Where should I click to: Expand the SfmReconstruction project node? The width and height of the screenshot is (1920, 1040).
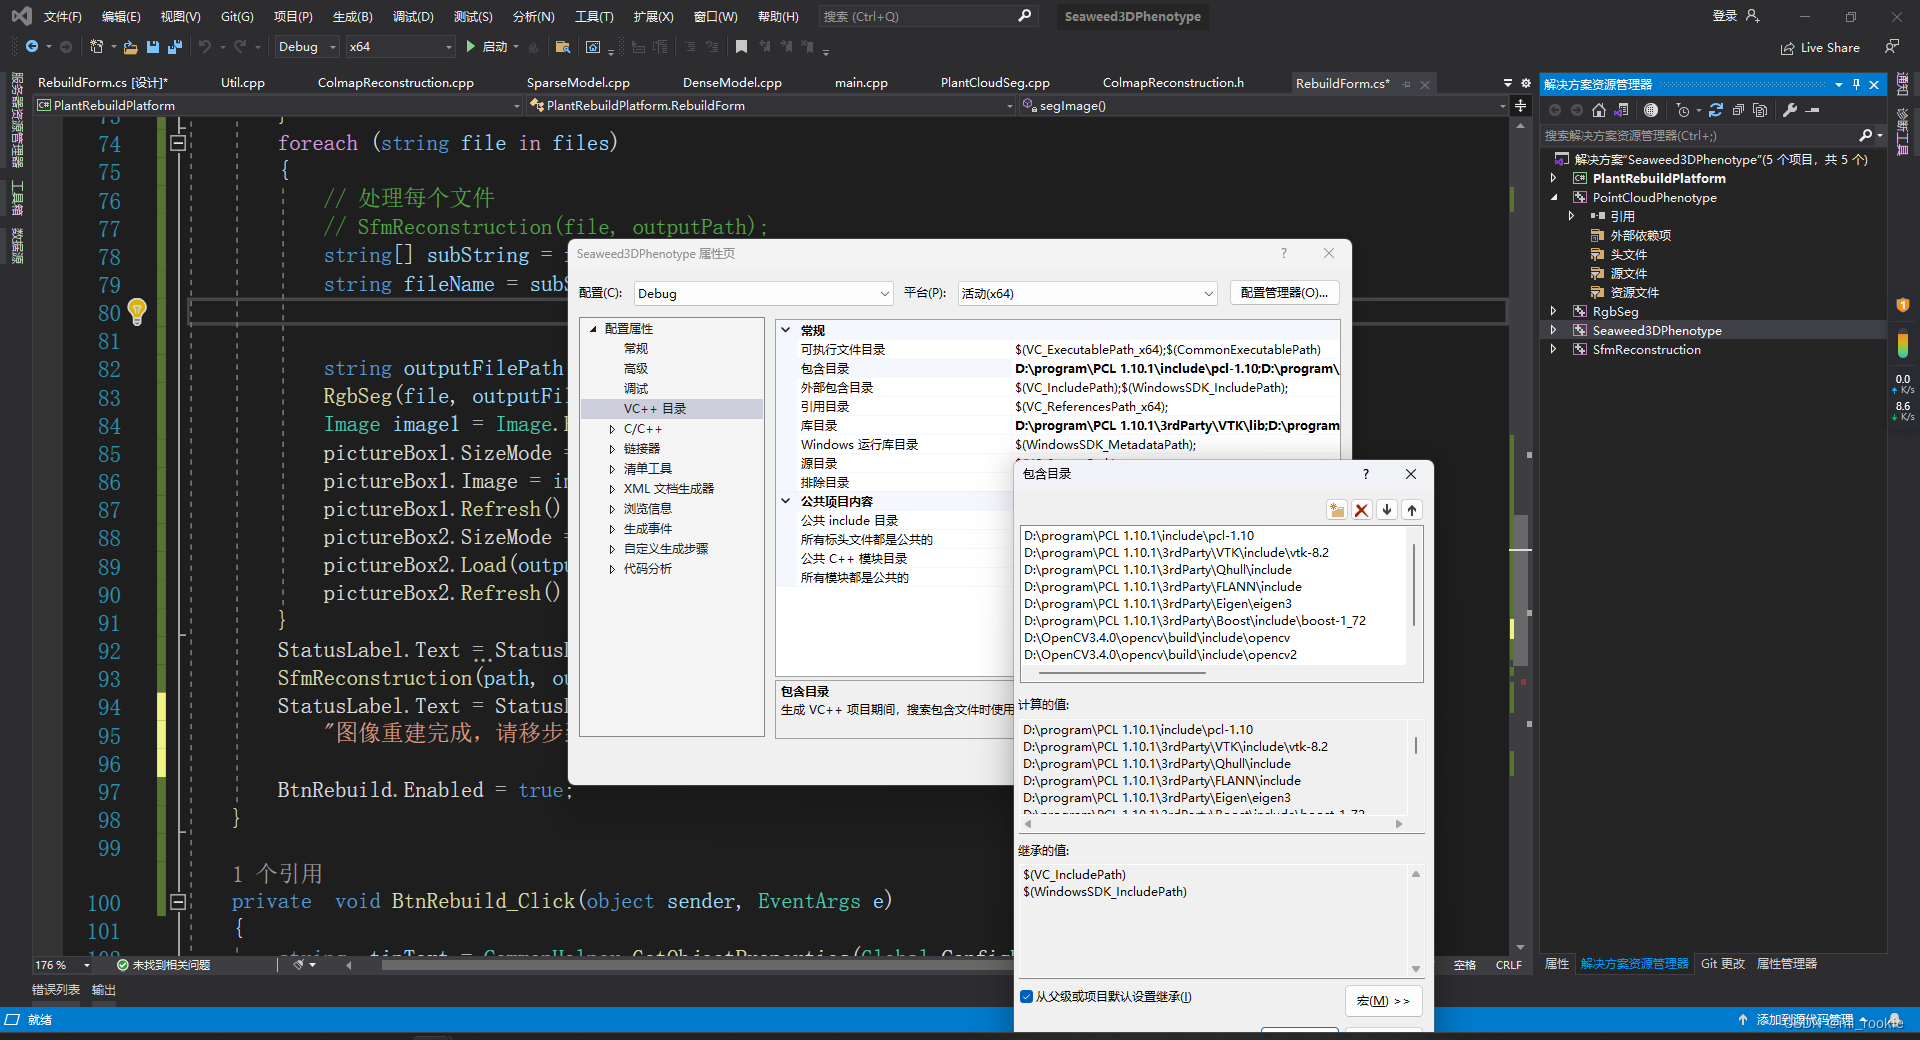point(1553,349)
